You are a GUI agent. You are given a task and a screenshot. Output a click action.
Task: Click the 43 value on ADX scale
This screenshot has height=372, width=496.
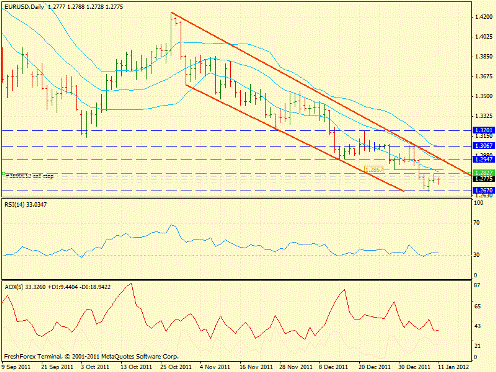coord(477,326)
